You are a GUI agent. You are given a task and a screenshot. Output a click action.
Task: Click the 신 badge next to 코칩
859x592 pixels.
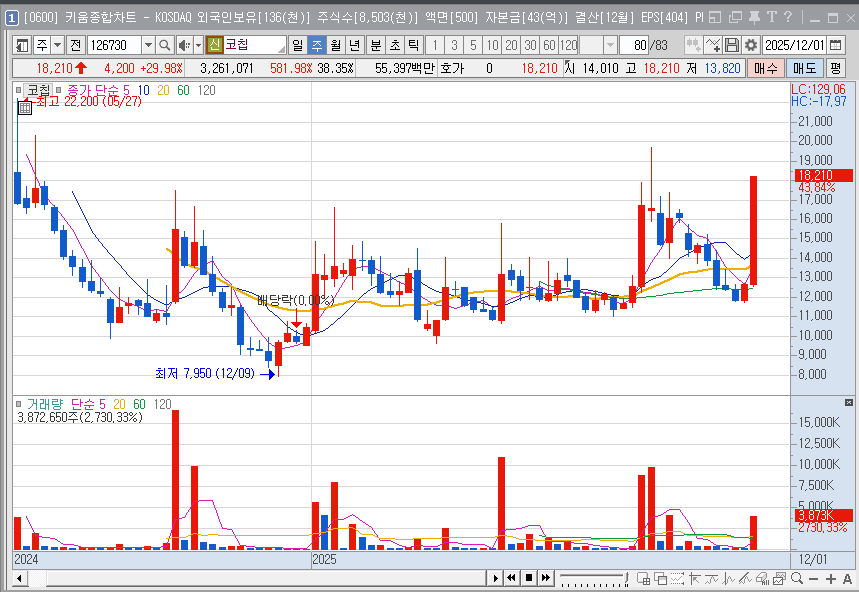tap(214, 45)
